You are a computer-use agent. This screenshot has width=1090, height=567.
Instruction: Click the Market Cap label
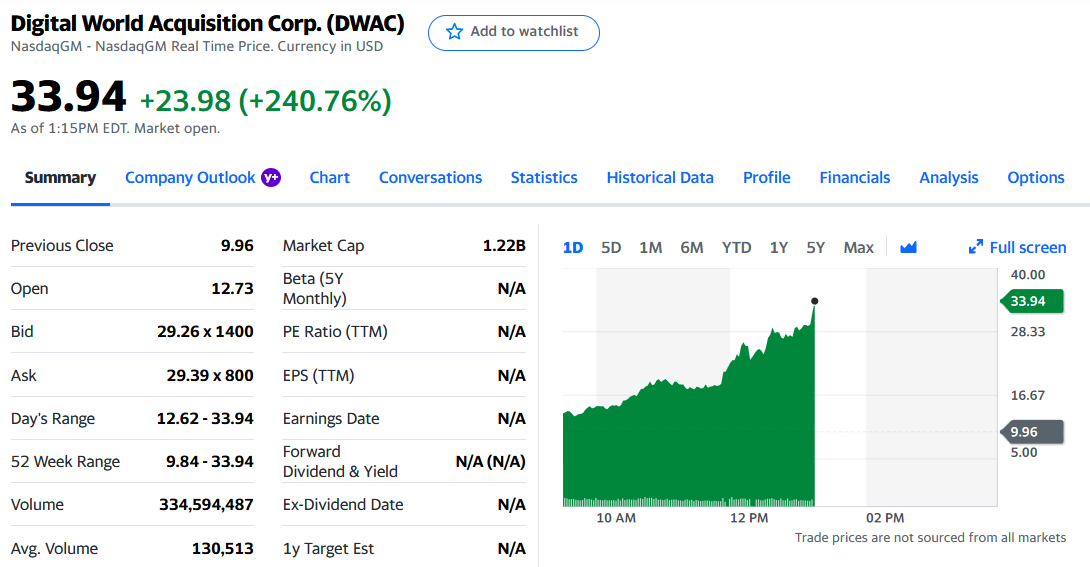pyautogui.click(x=323, y=245)
